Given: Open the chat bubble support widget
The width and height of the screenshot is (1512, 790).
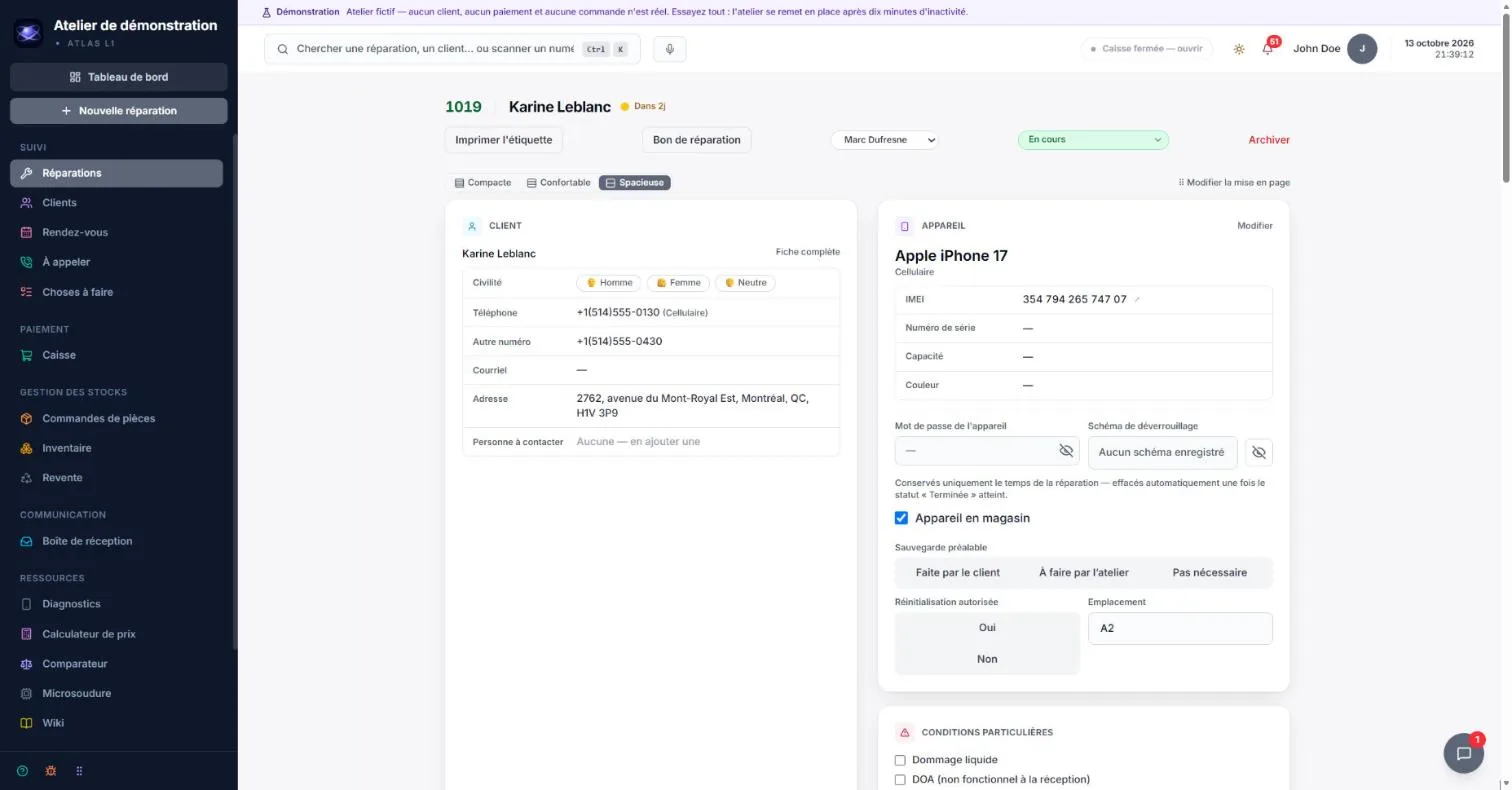Looking at the screenshot, I should click(x=1463, y=753).
